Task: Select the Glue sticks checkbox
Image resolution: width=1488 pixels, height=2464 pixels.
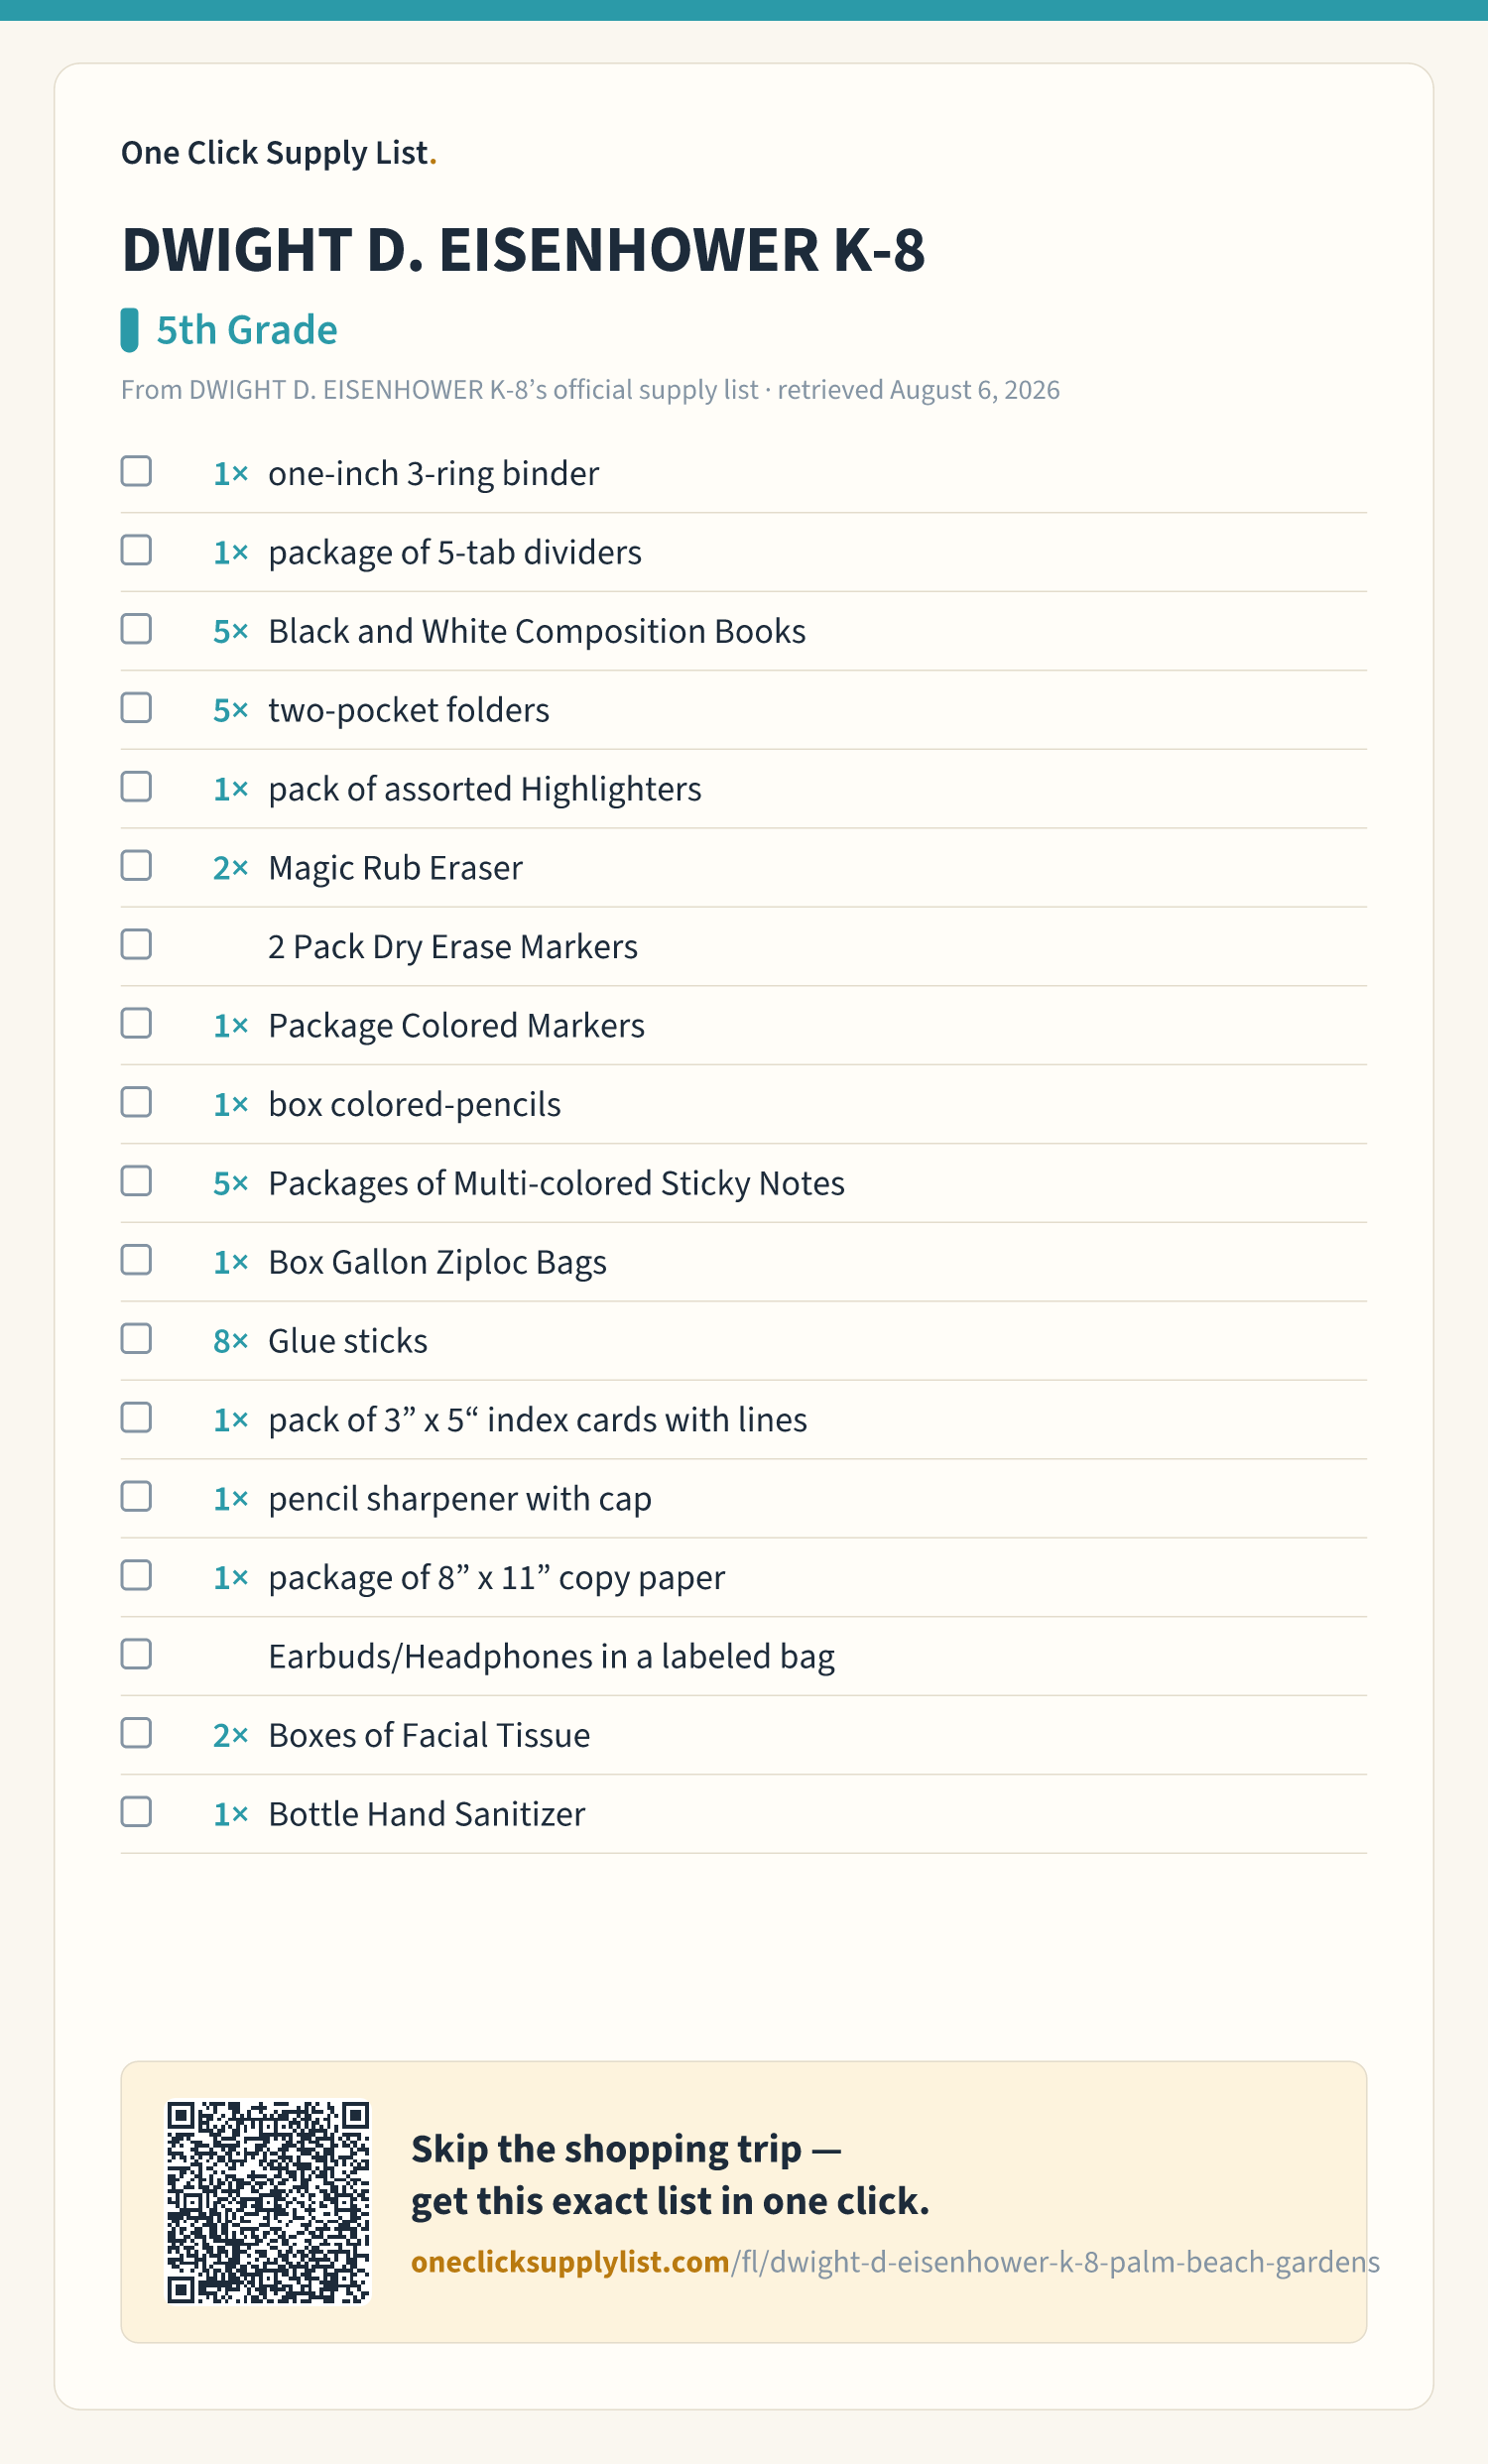Action: tap(136, 1339)
